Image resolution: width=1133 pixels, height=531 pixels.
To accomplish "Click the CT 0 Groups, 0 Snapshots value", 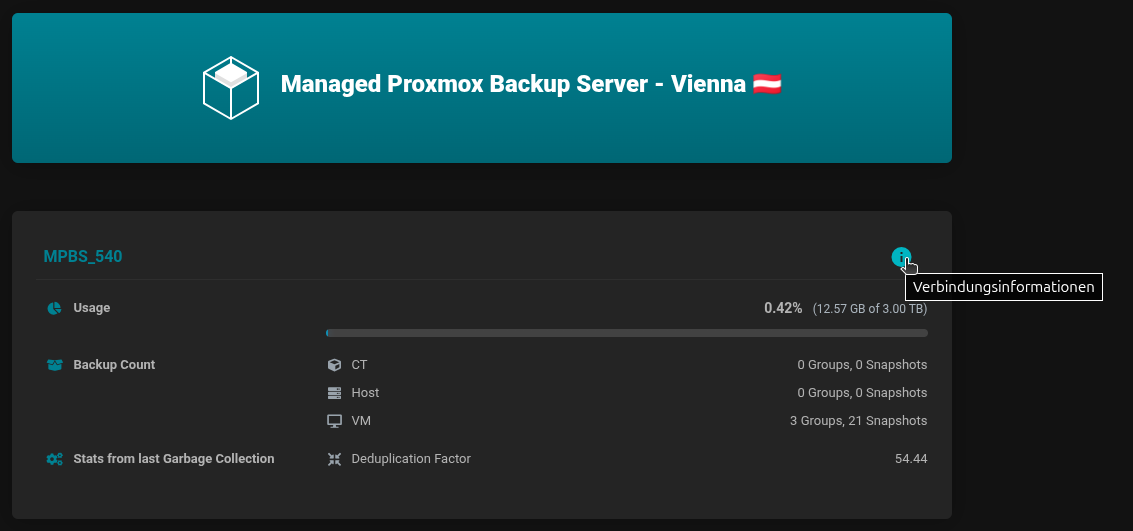I will (862, 365).
